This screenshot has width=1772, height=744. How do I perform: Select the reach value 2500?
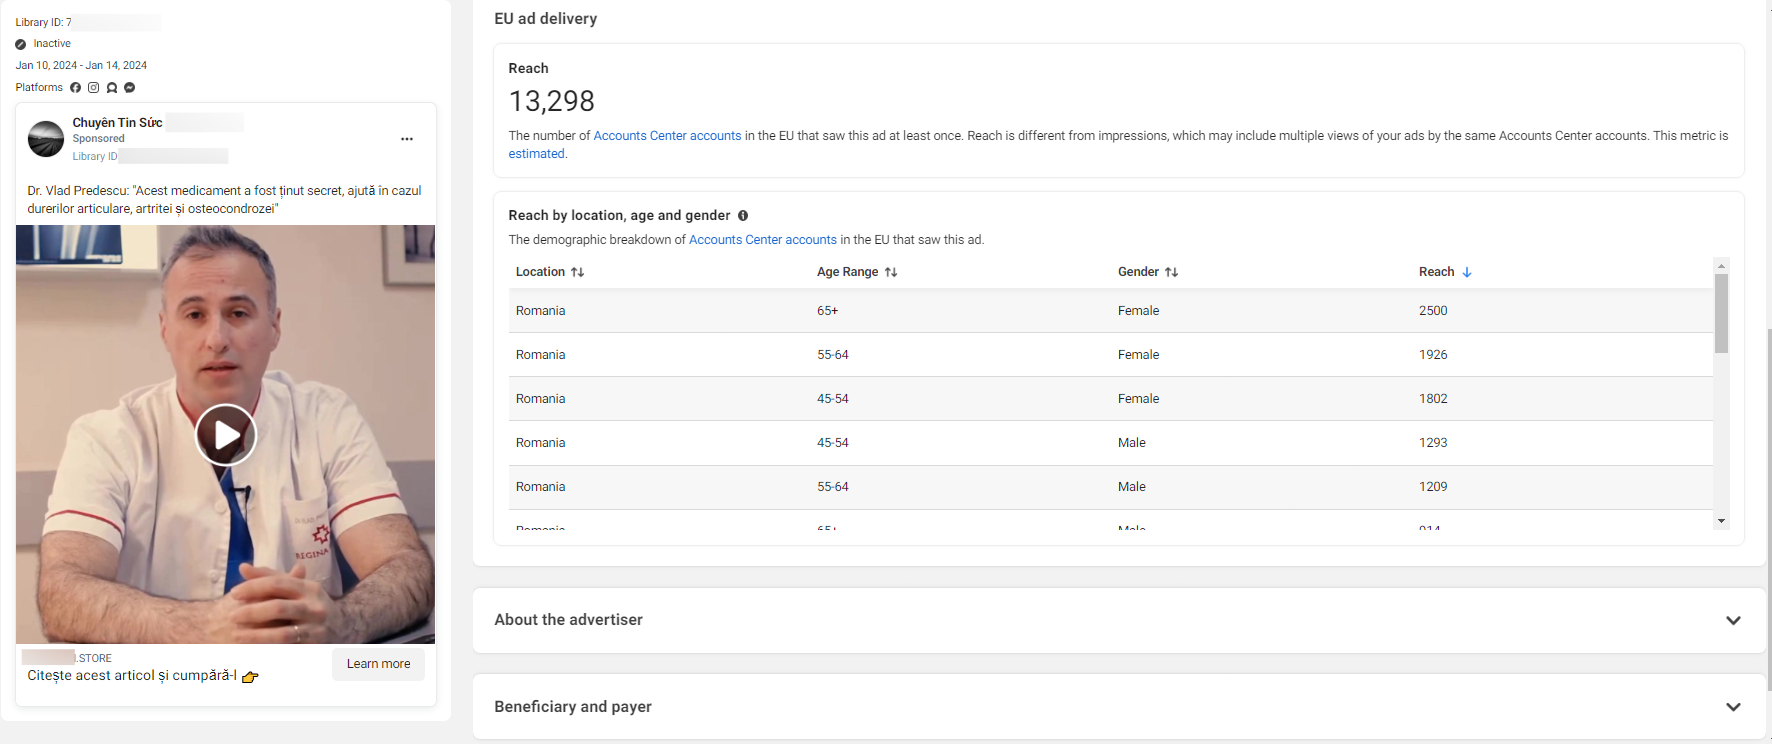click(1433, 311)
